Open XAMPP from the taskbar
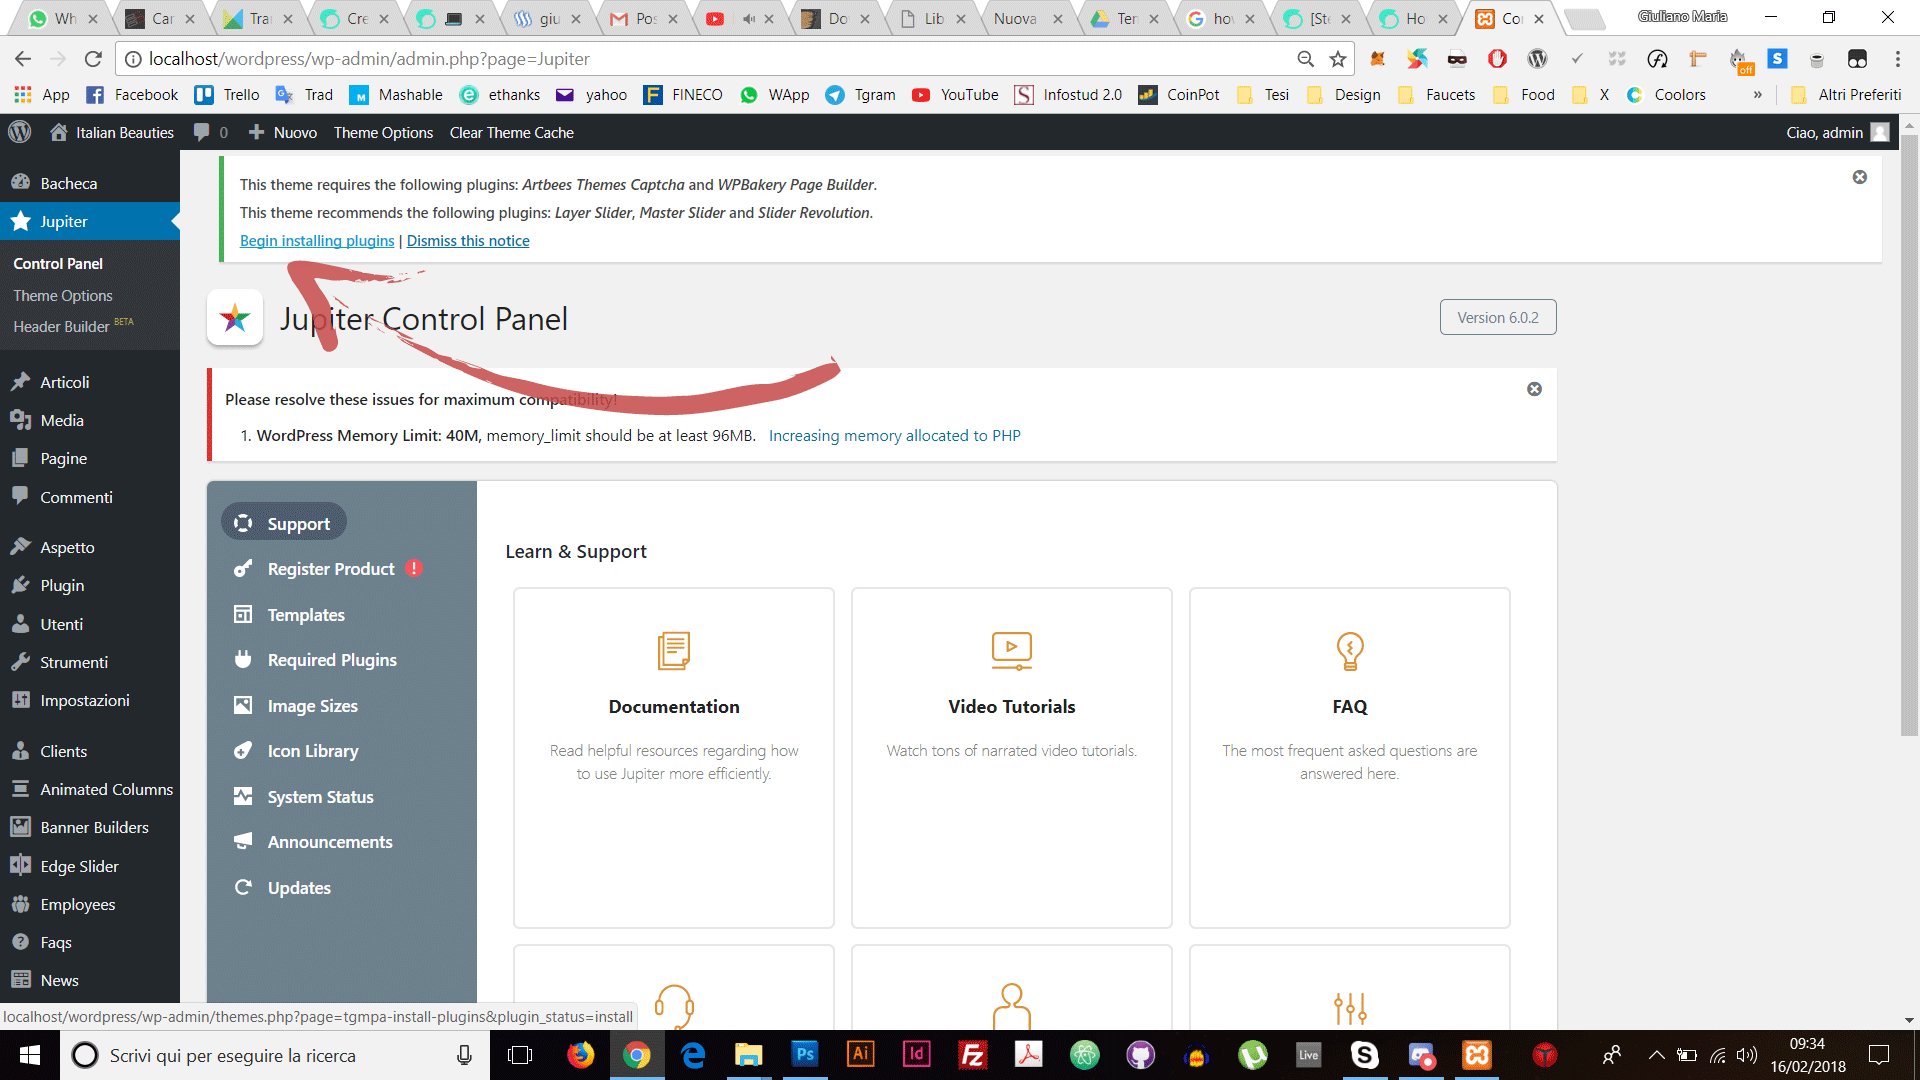The height and width of the screenshot is (1080, 1920). coord(1477,1055)
